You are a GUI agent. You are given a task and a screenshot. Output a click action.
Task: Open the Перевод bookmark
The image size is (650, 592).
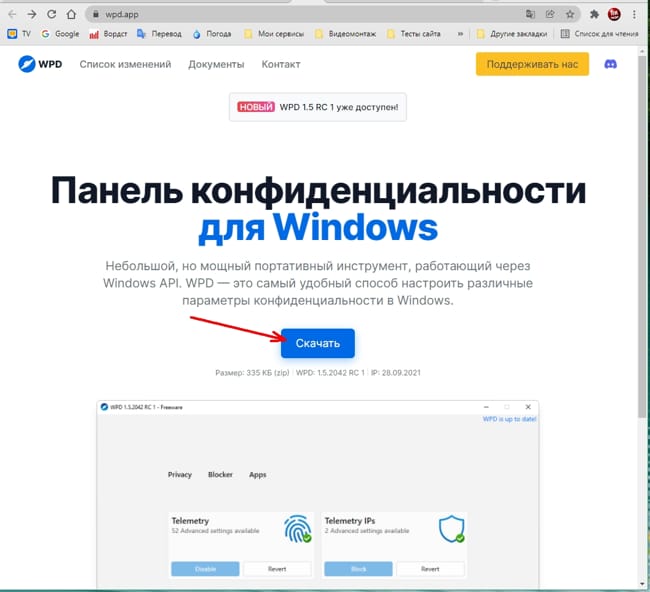[x=160, y=34]
